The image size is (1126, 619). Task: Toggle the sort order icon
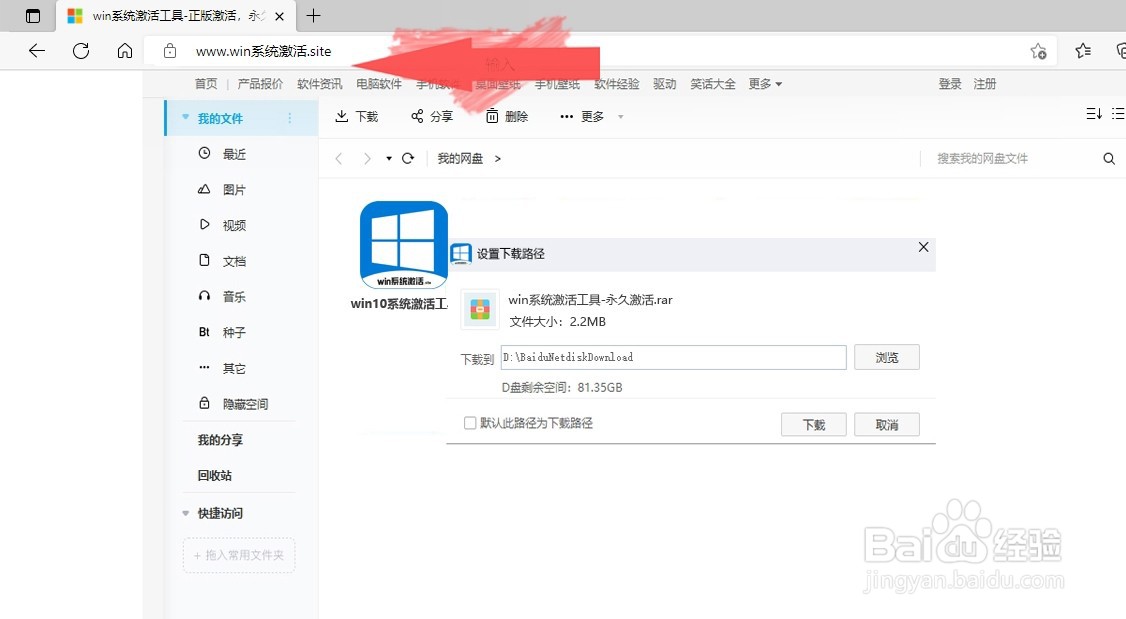(1092, 114)
